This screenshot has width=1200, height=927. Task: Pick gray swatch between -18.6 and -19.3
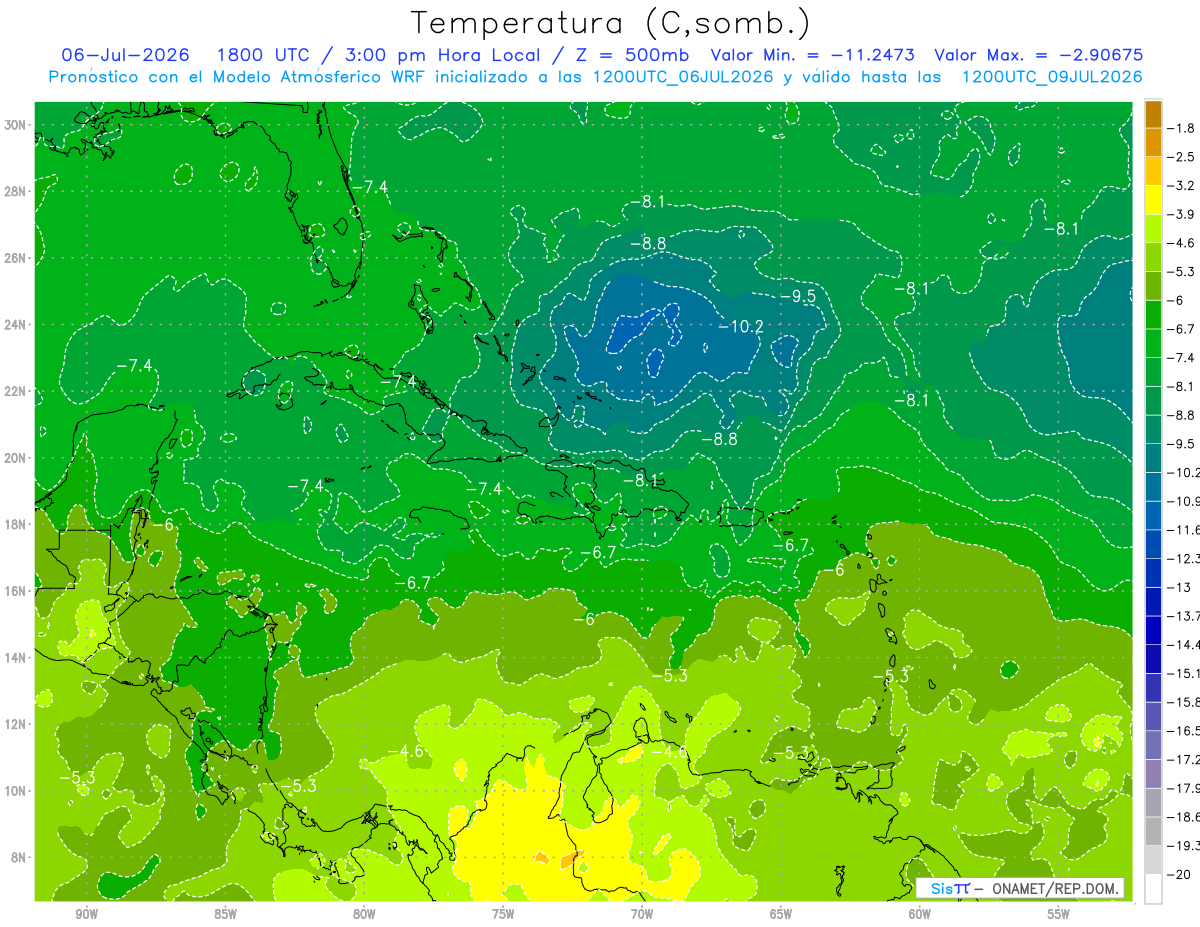(x=1153, y=831)
